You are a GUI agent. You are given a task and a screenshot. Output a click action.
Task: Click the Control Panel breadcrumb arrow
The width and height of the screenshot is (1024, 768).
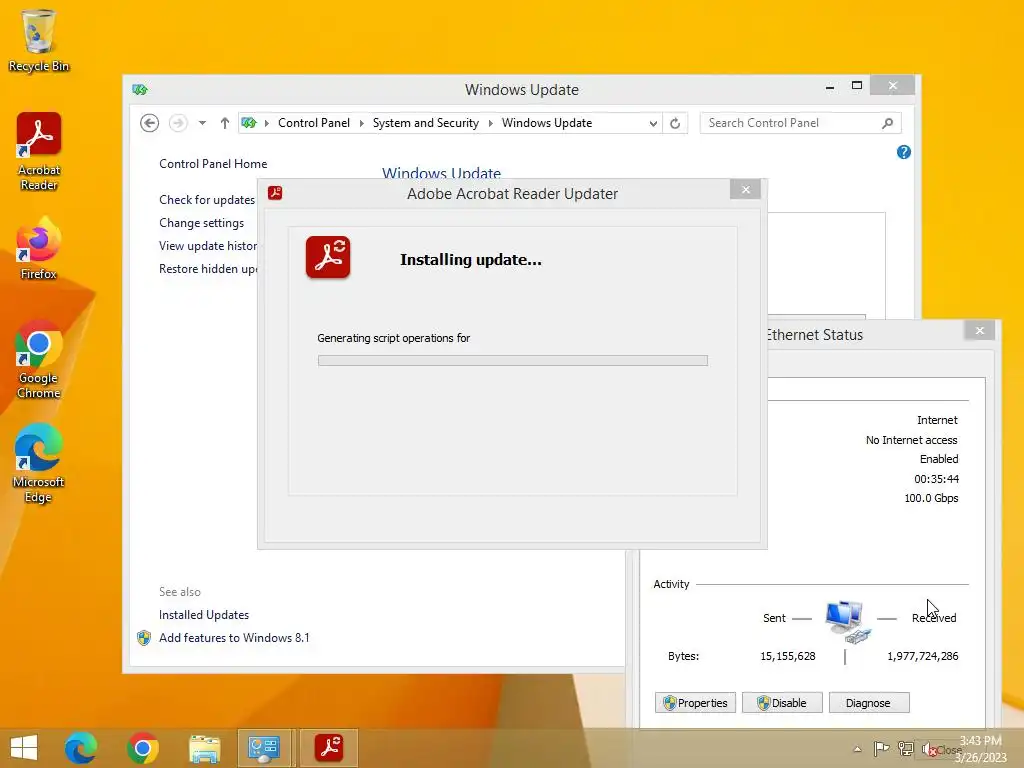(x=362, y=123)
